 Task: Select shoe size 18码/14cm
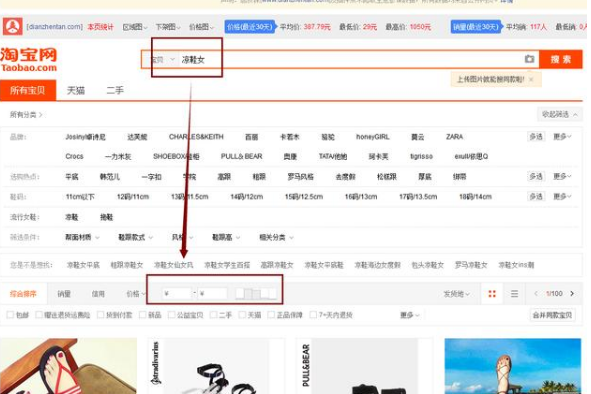pyautogui.click(x=475, y=196)
